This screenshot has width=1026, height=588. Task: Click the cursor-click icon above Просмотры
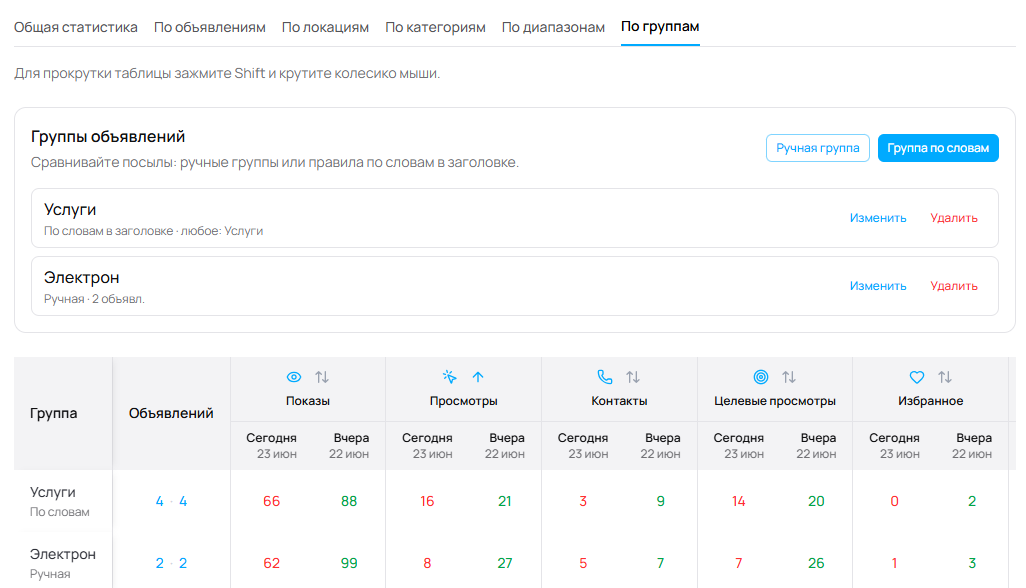[x=450, y=377]
